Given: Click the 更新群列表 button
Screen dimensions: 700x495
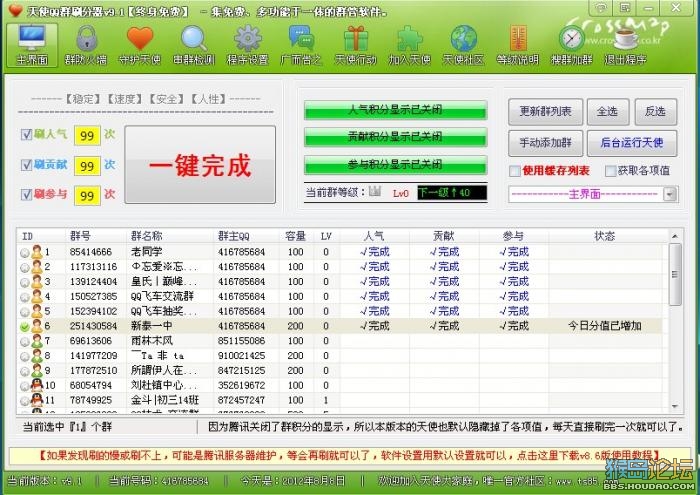Looking at the screenshot, I should click(x=546, y=112).
